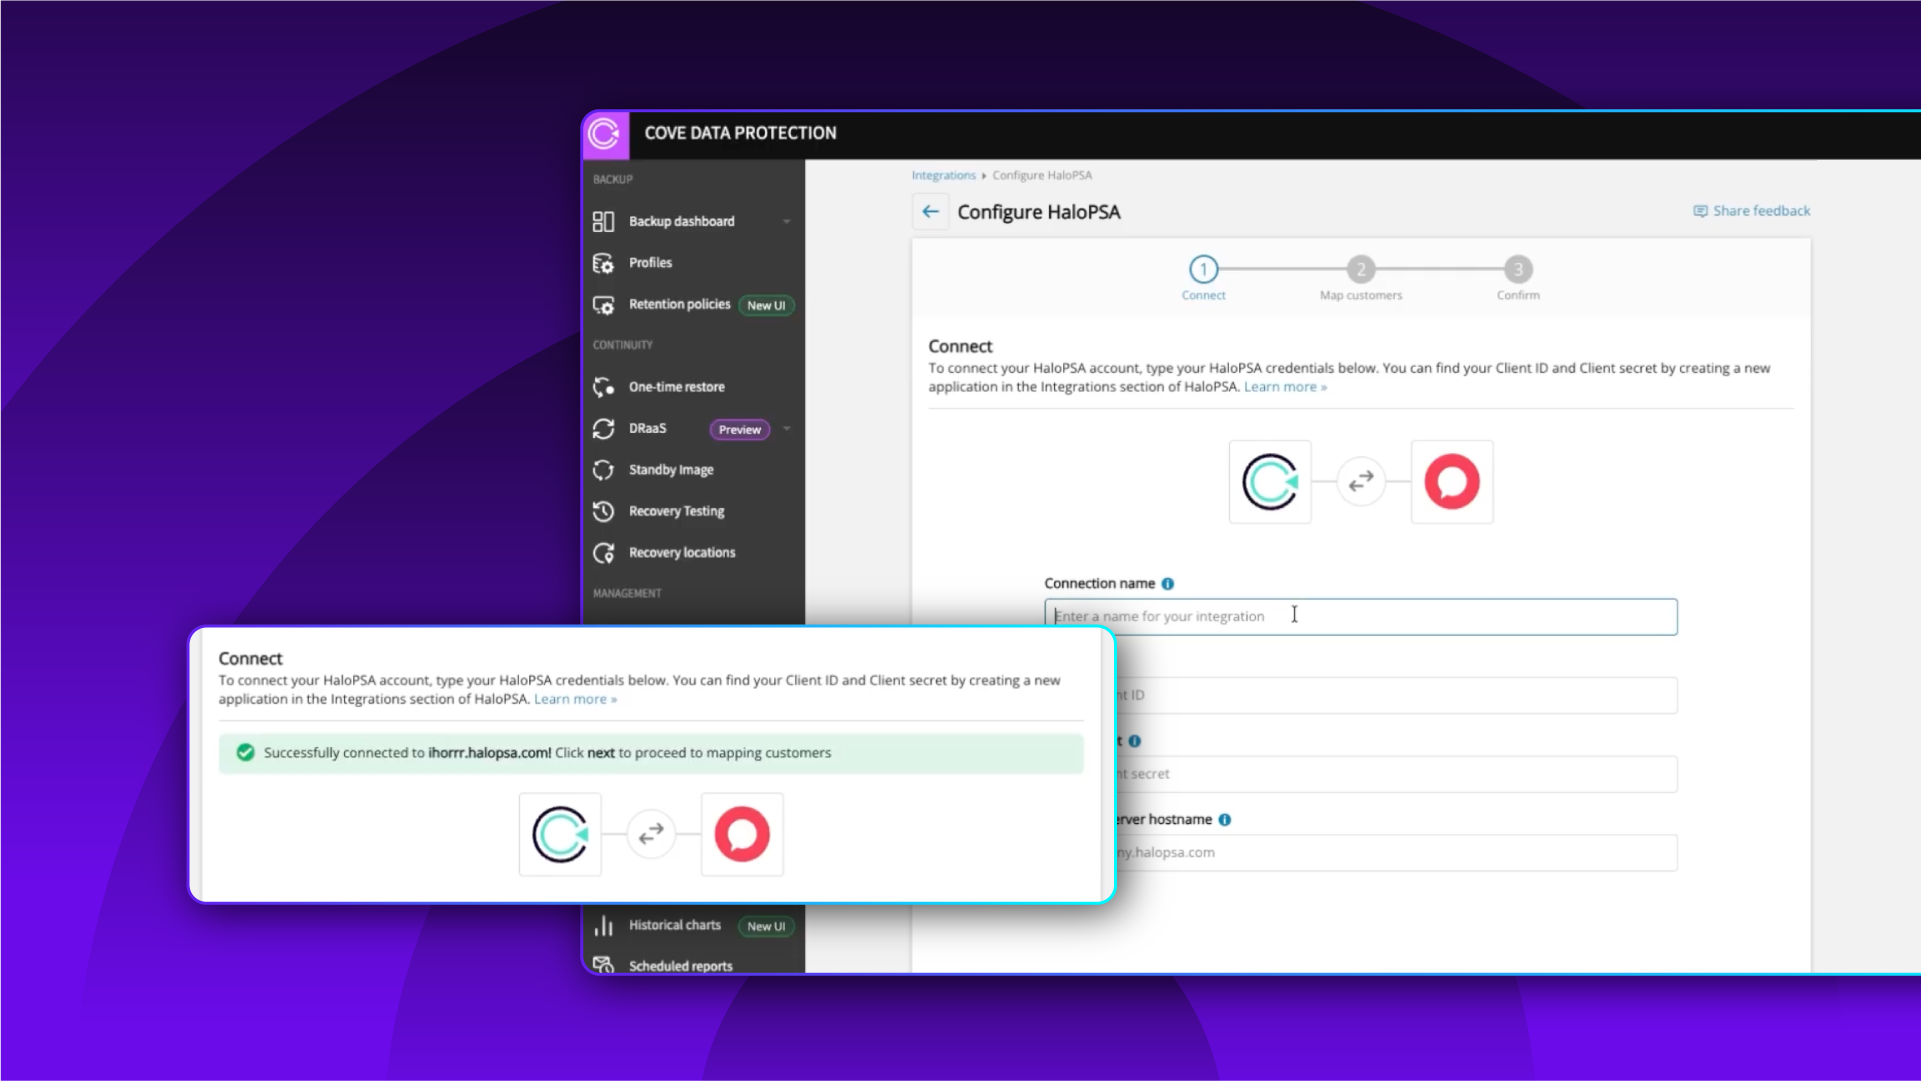Expand the Backup dashboard chevron
This screenshot has height=1081, width=1921.
[787, 221]
